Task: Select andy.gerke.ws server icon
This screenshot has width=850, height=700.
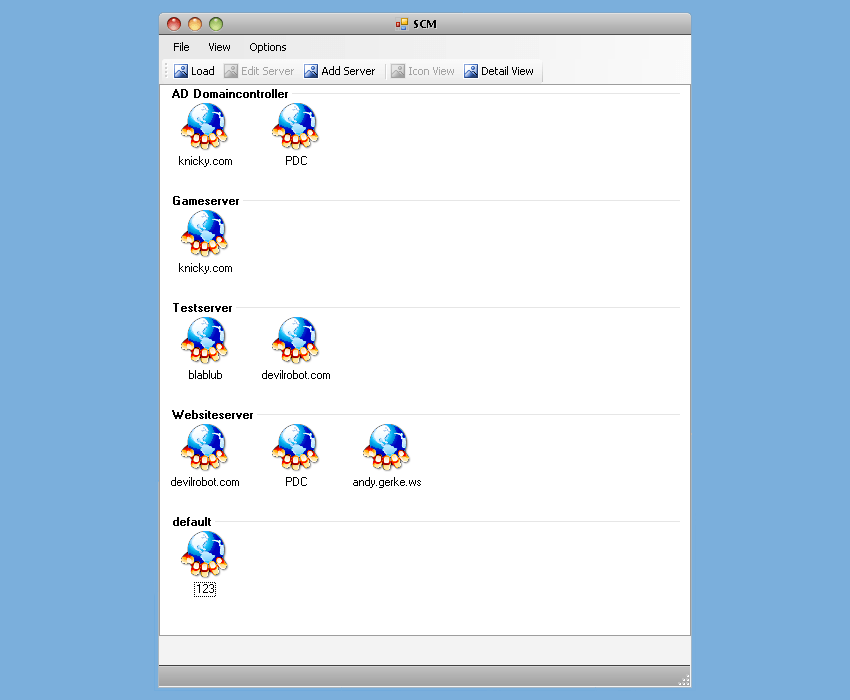Action: [387, 447]
